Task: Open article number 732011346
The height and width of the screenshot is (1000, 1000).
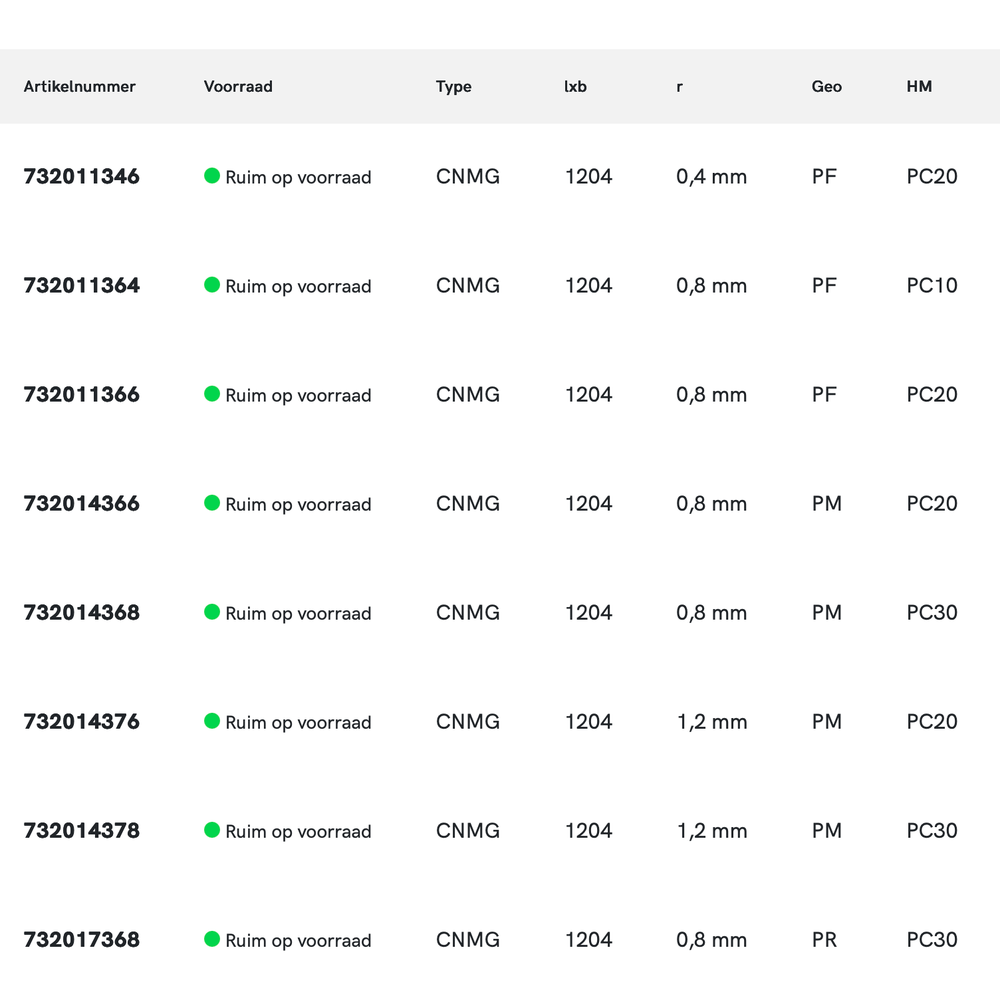Action: (x=82, y=177)
